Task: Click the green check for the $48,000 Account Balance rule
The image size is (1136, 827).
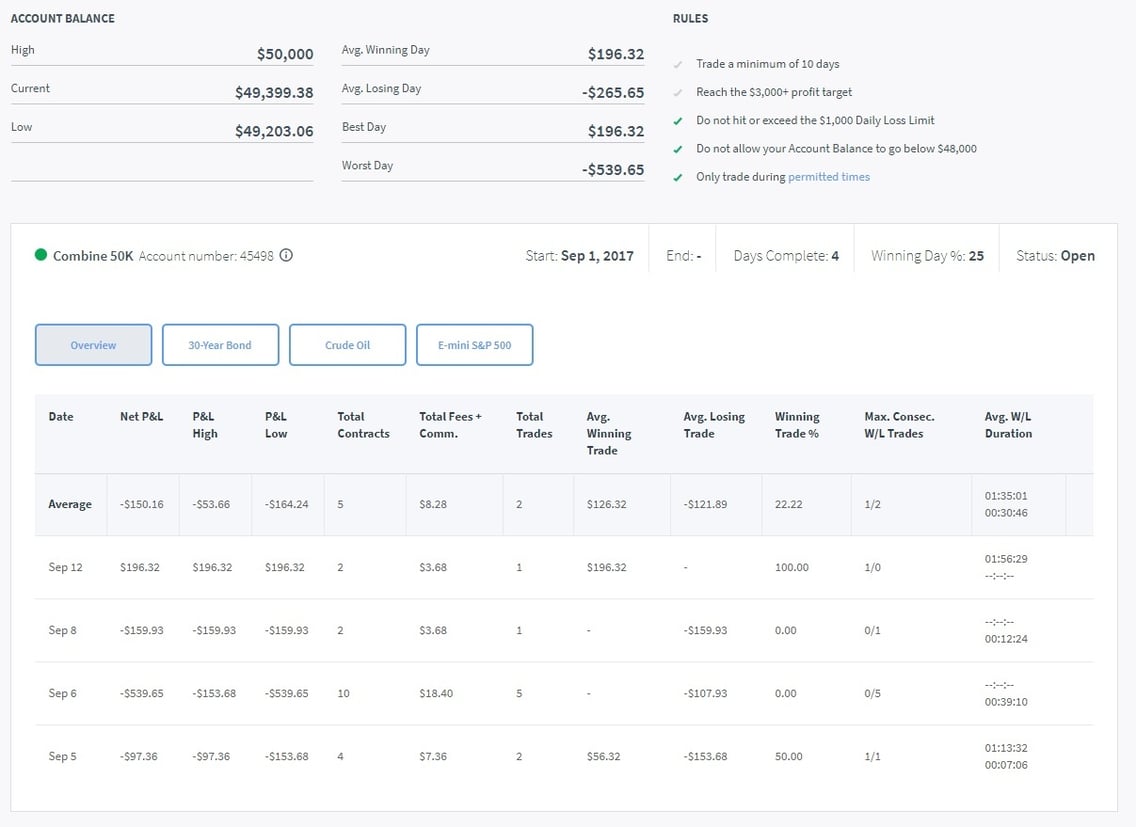Action: (x=678, y=149)
